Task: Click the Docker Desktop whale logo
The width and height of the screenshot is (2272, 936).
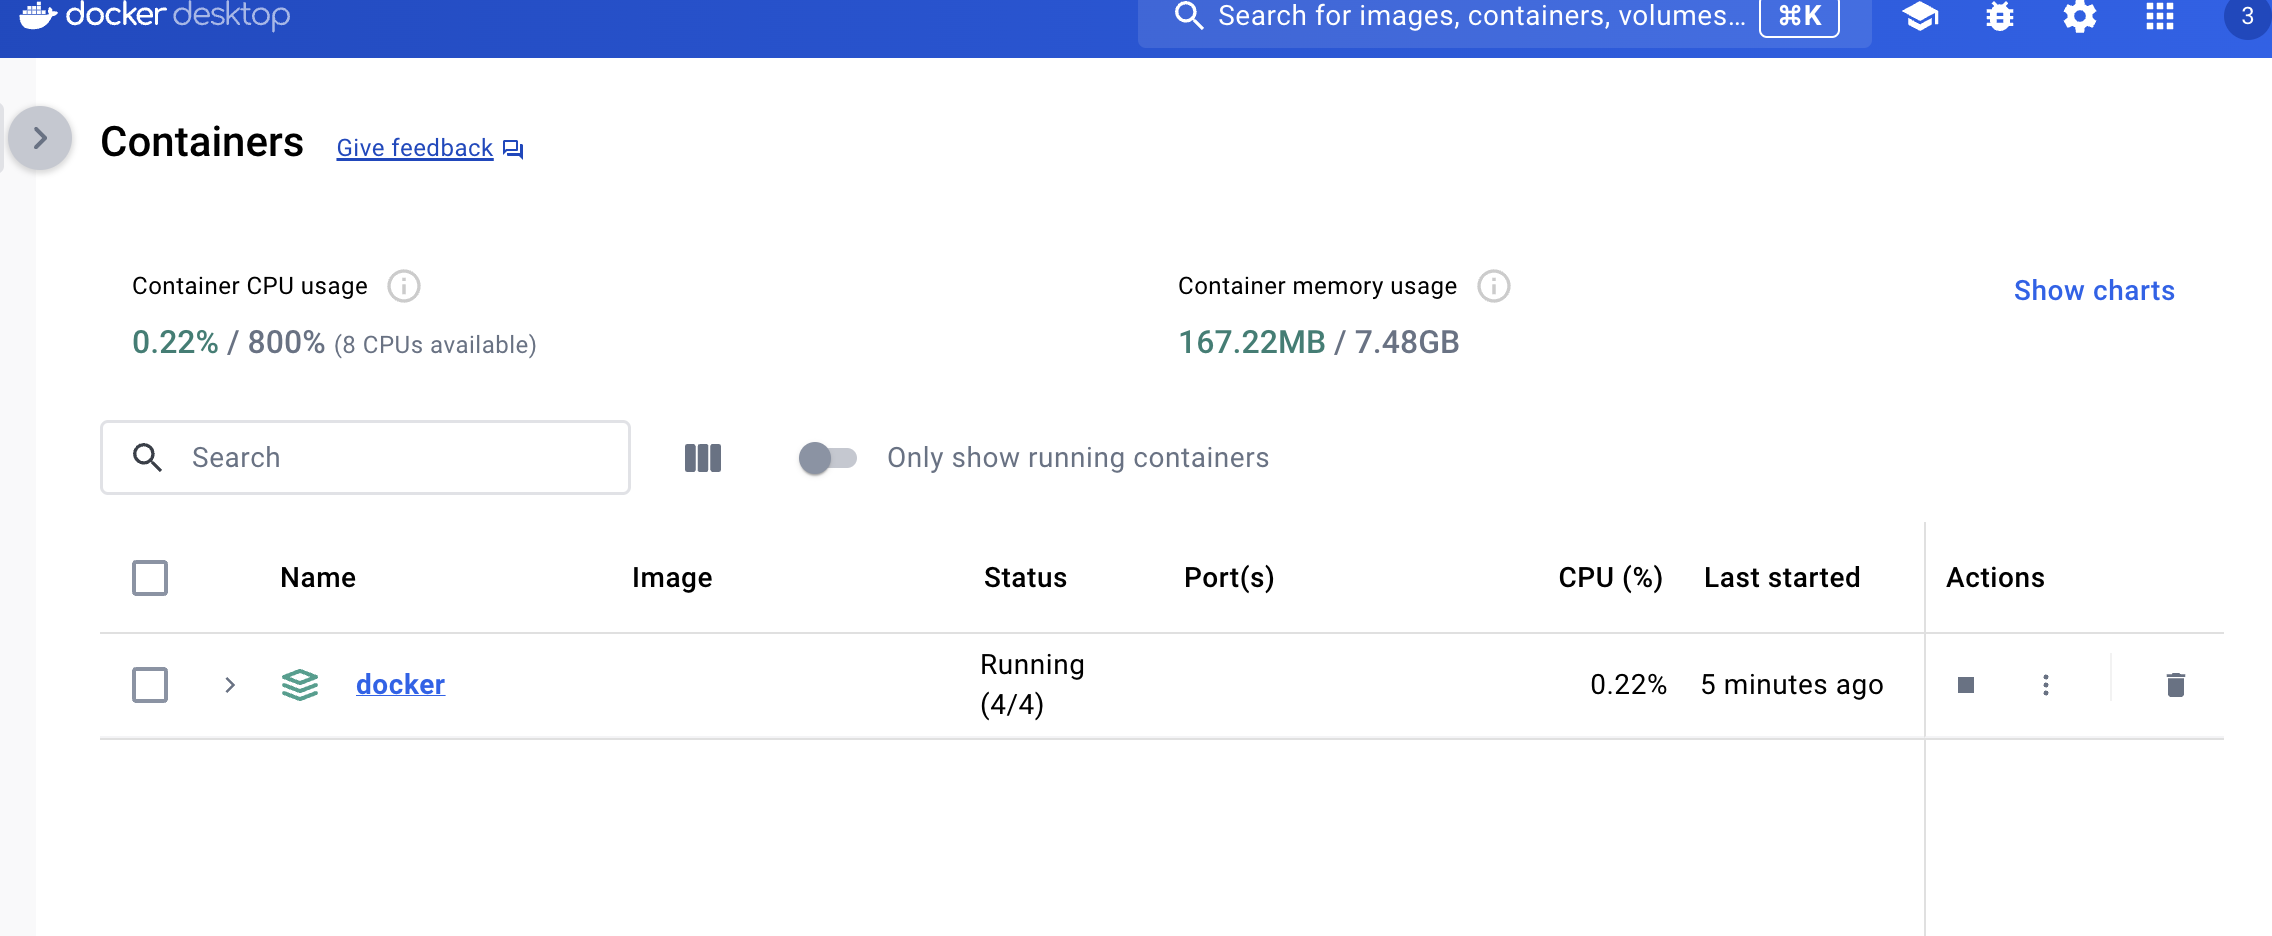Action: (x=38, y=15)
